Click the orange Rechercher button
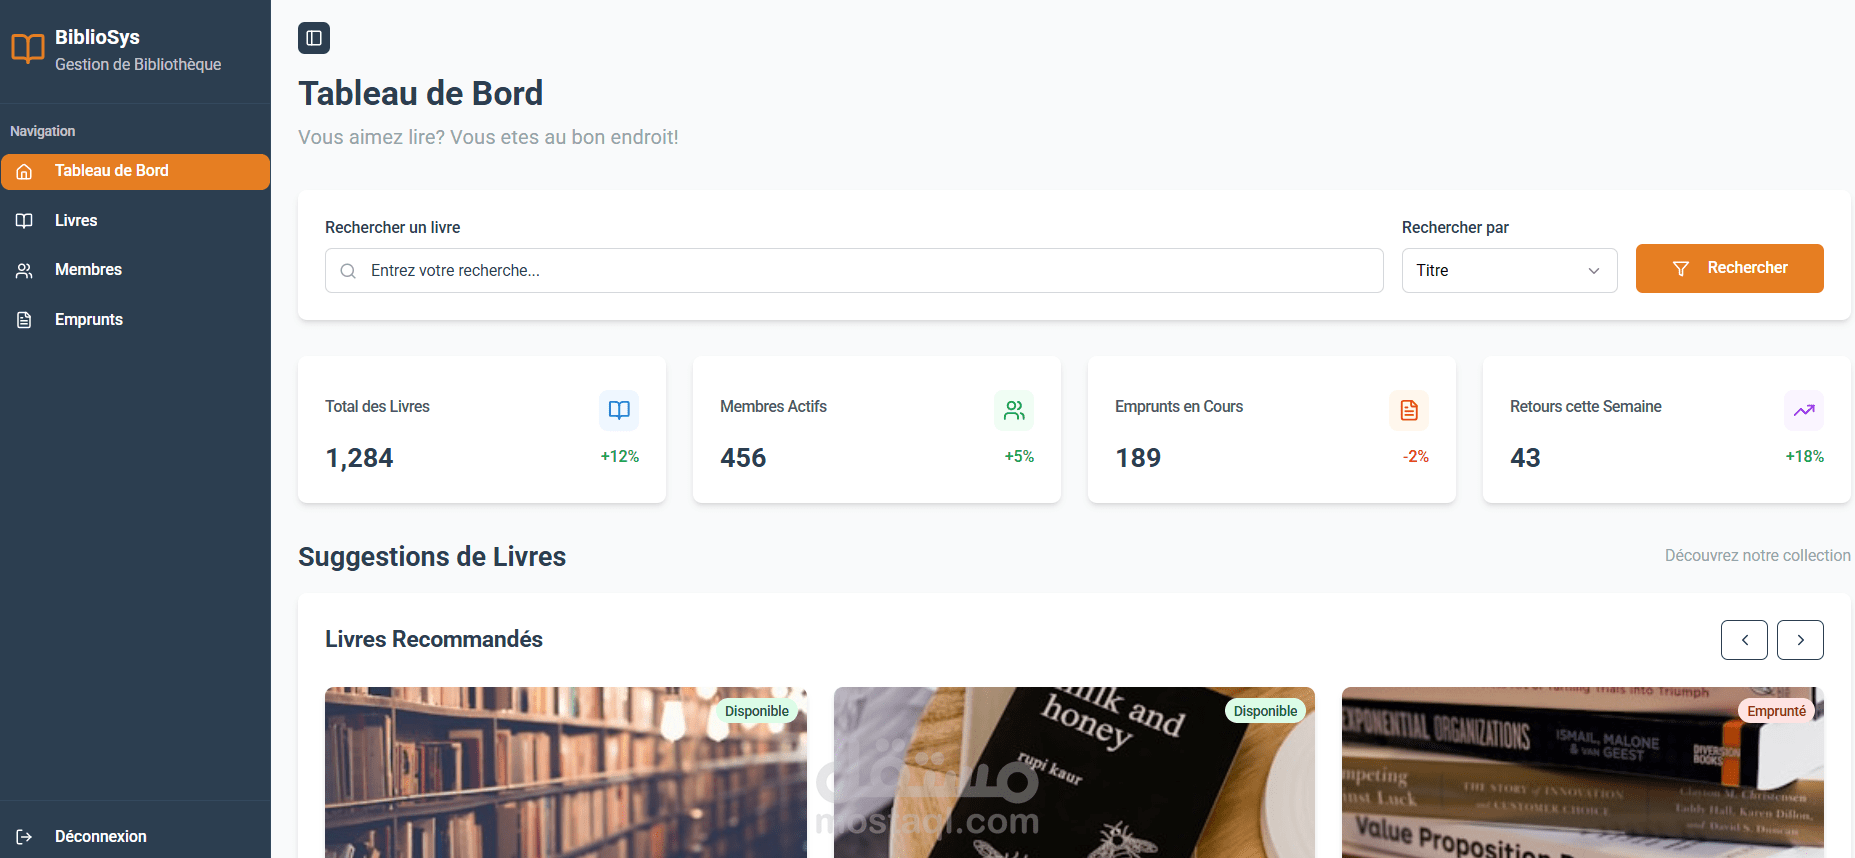Image resolution: width=1855 pixels, height=858 pixels. [x=1729, y=268]
